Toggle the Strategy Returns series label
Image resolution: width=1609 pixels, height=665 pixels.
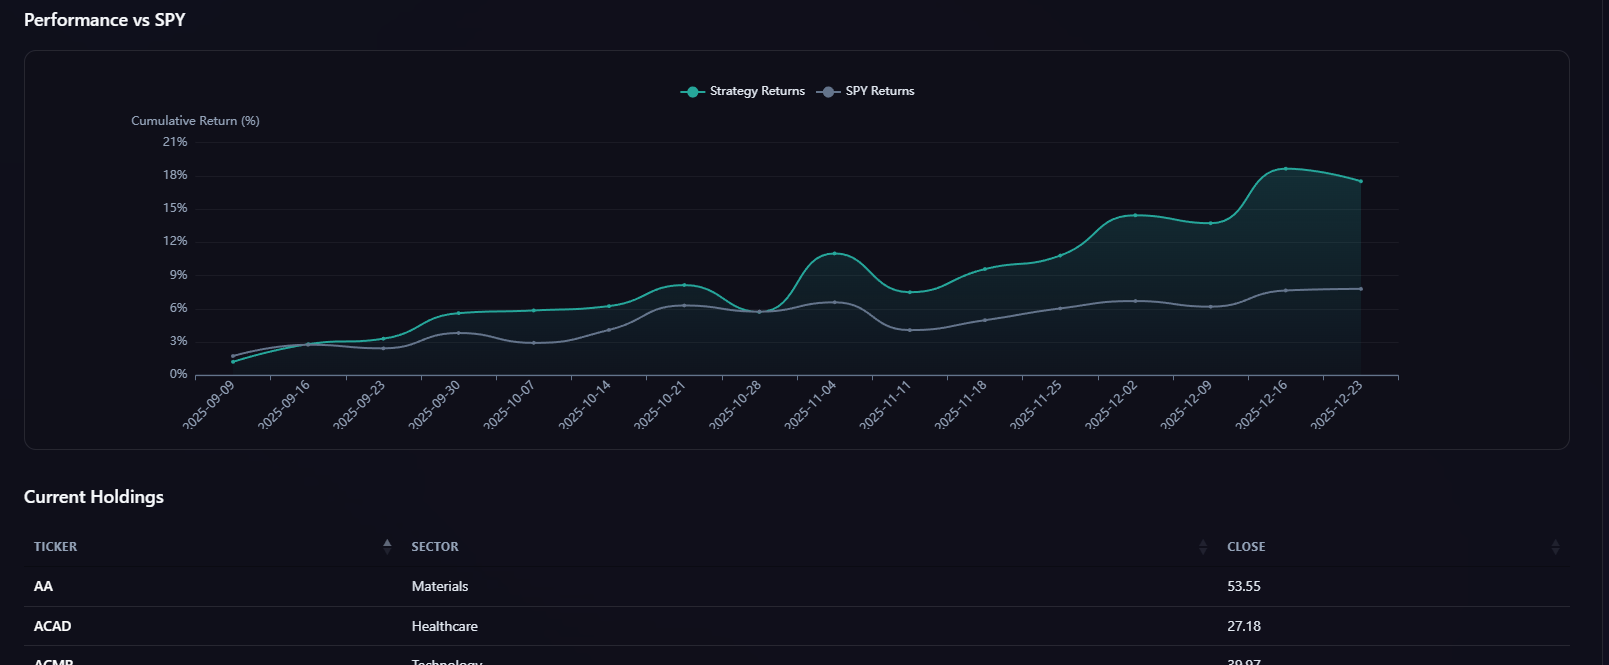[x=757, y=91]
